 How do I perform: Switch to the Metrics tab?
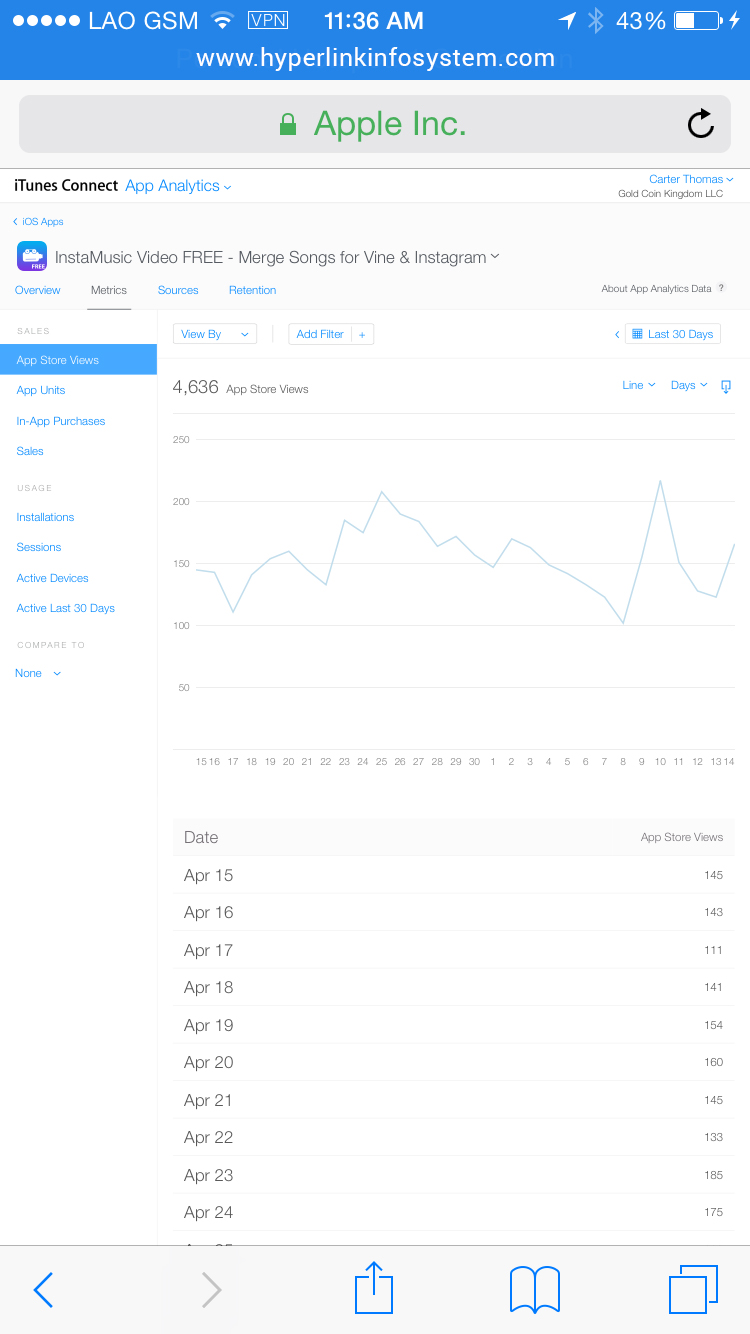point(109,290)
